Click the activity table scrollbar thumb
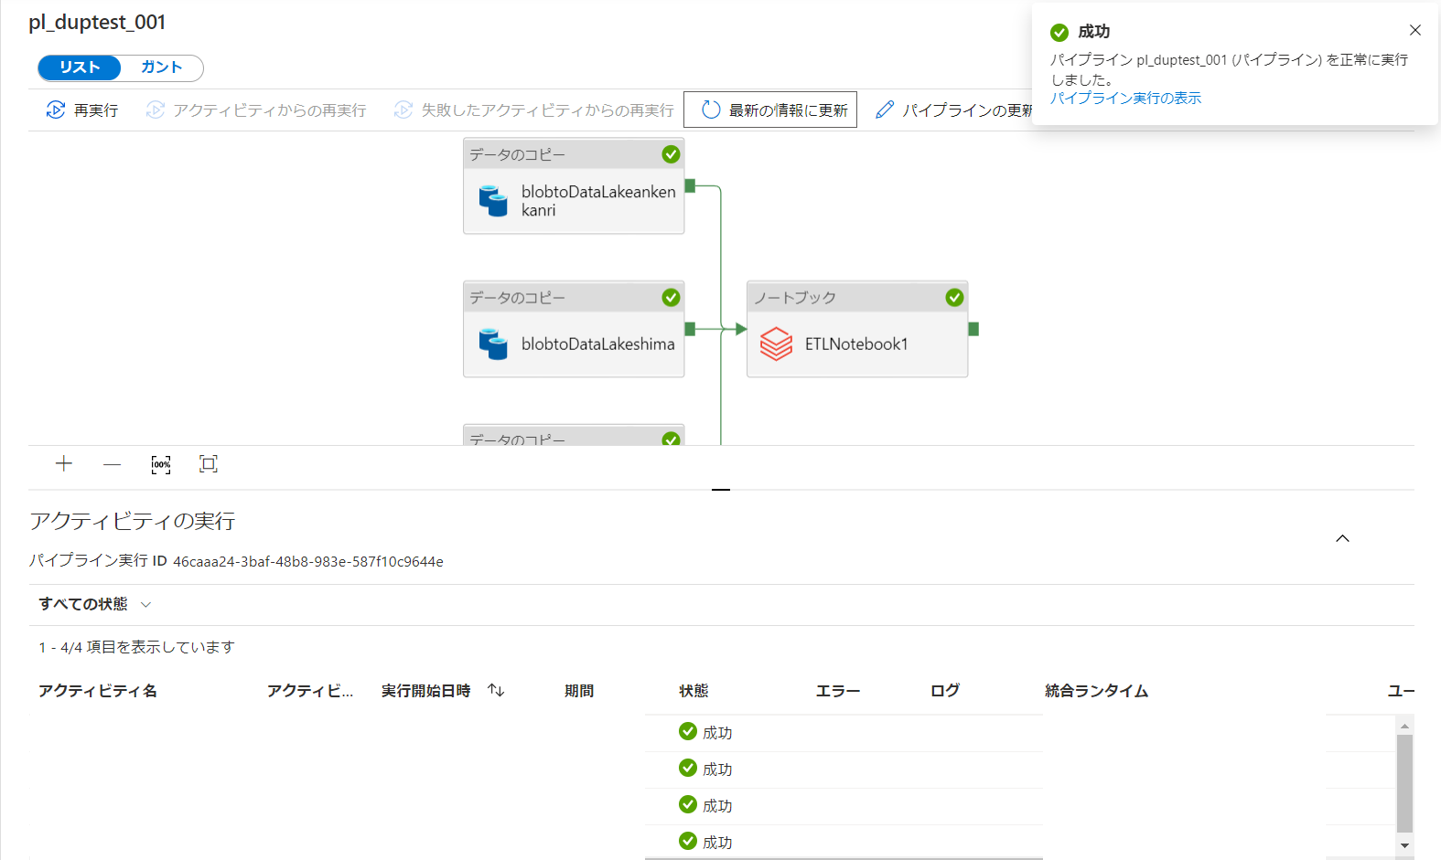1443x860 pixels. click(1405, 783)
